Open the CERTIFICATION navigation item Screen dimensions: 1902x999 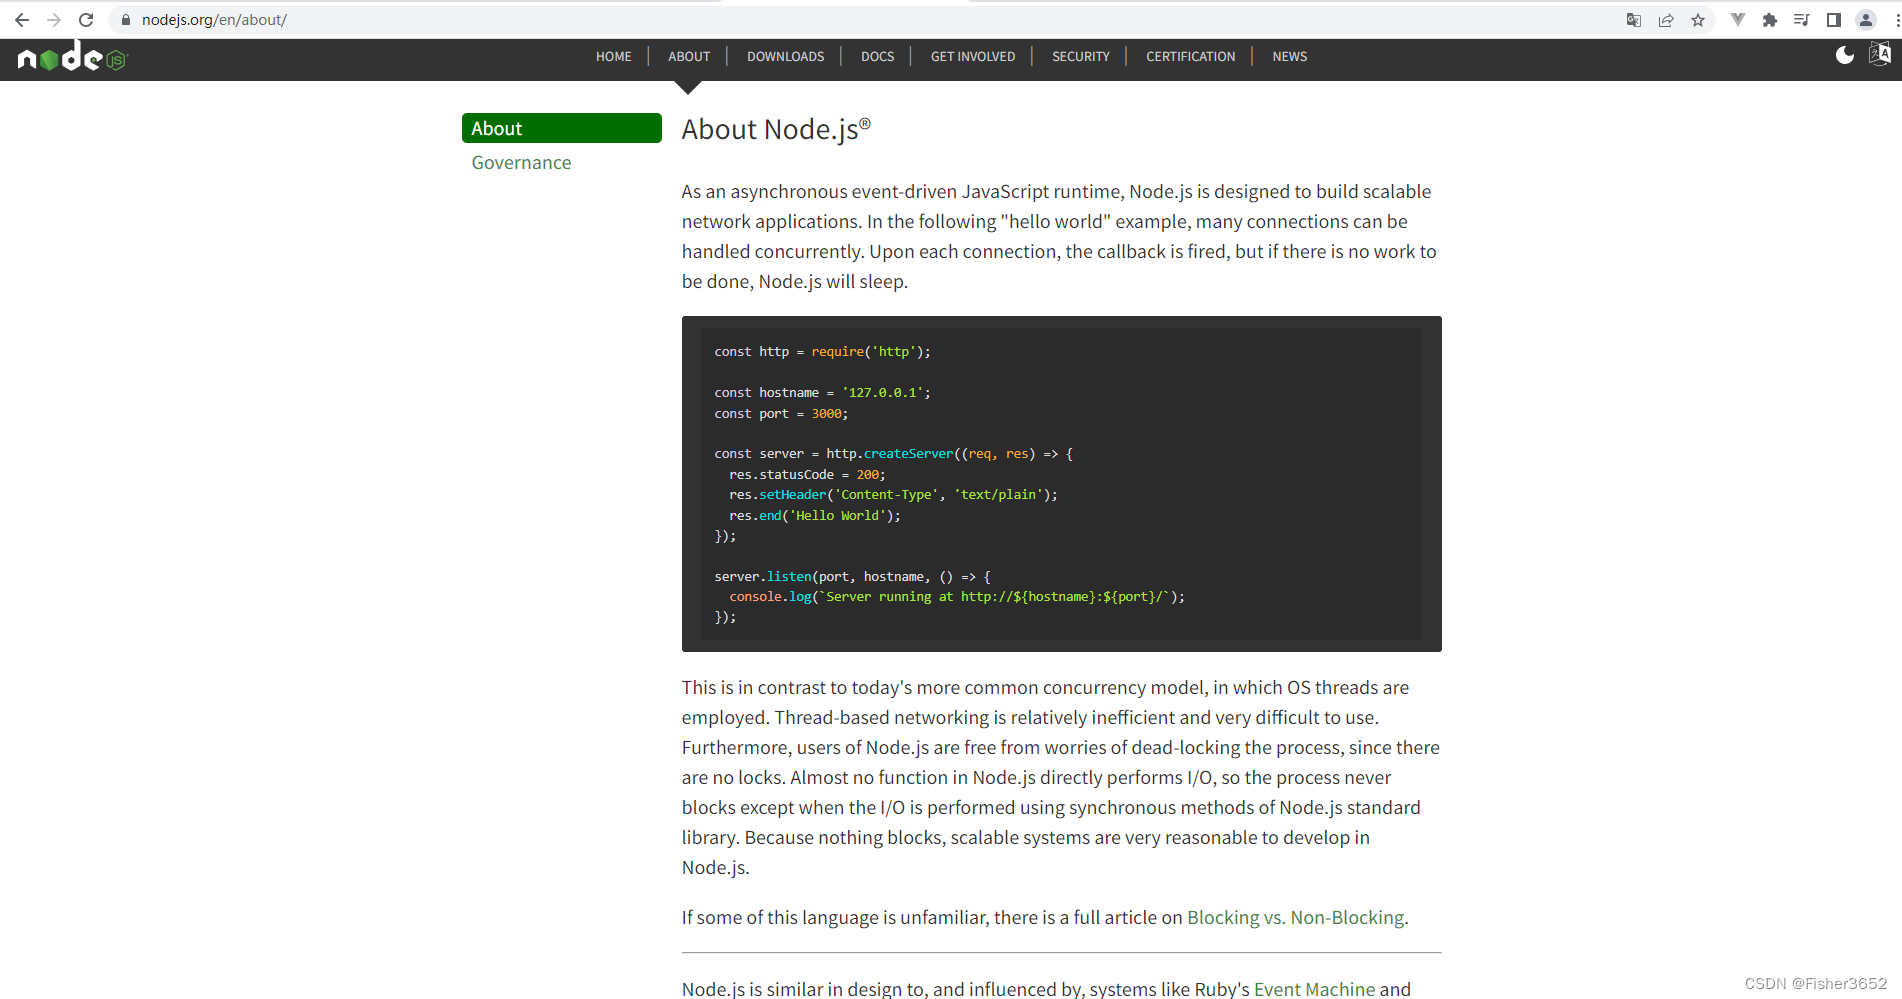tap(1191, 57)
